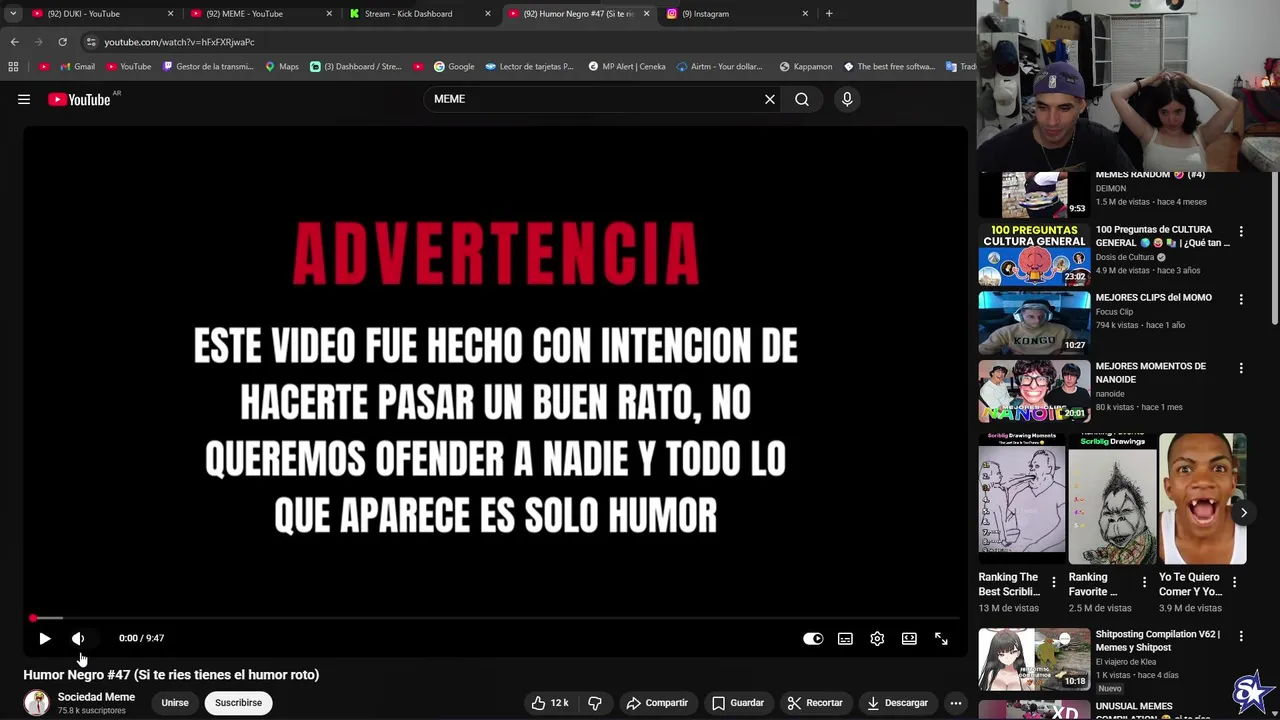Open Yo Te Quiero Comer short thumbnail

[1202, 499]
